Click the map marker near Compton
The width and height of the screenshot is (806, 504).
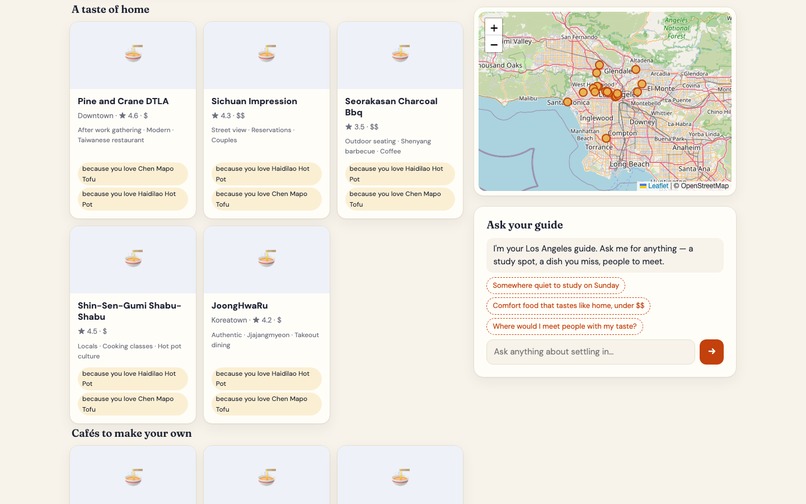tap(606, 138)
